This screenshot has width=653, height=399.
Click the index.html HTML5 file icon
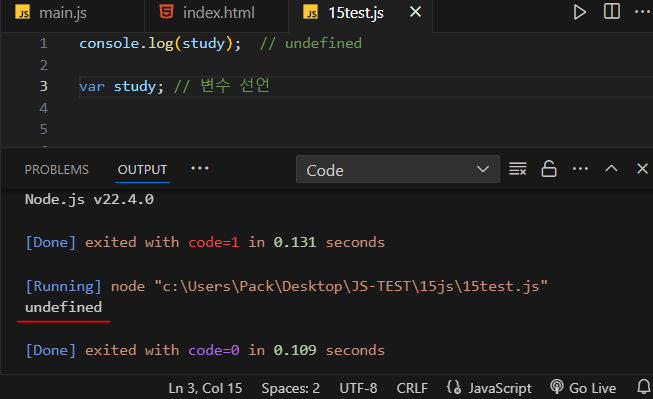(x=166, y=12)
